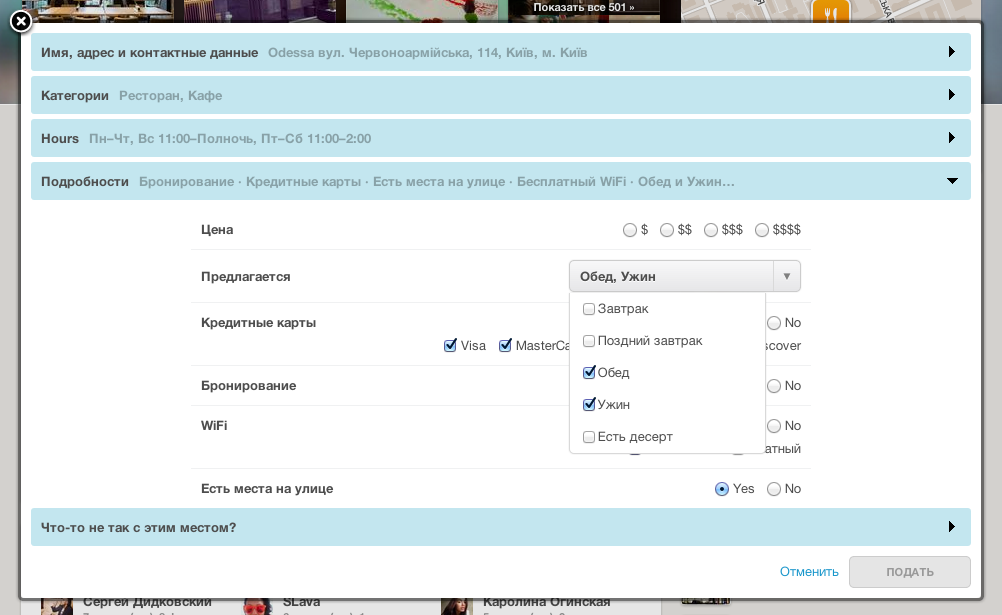Viewport: 1002px width, 615px height.
Task: Check the Поздний завтрак option
Action: click(589, 341)
